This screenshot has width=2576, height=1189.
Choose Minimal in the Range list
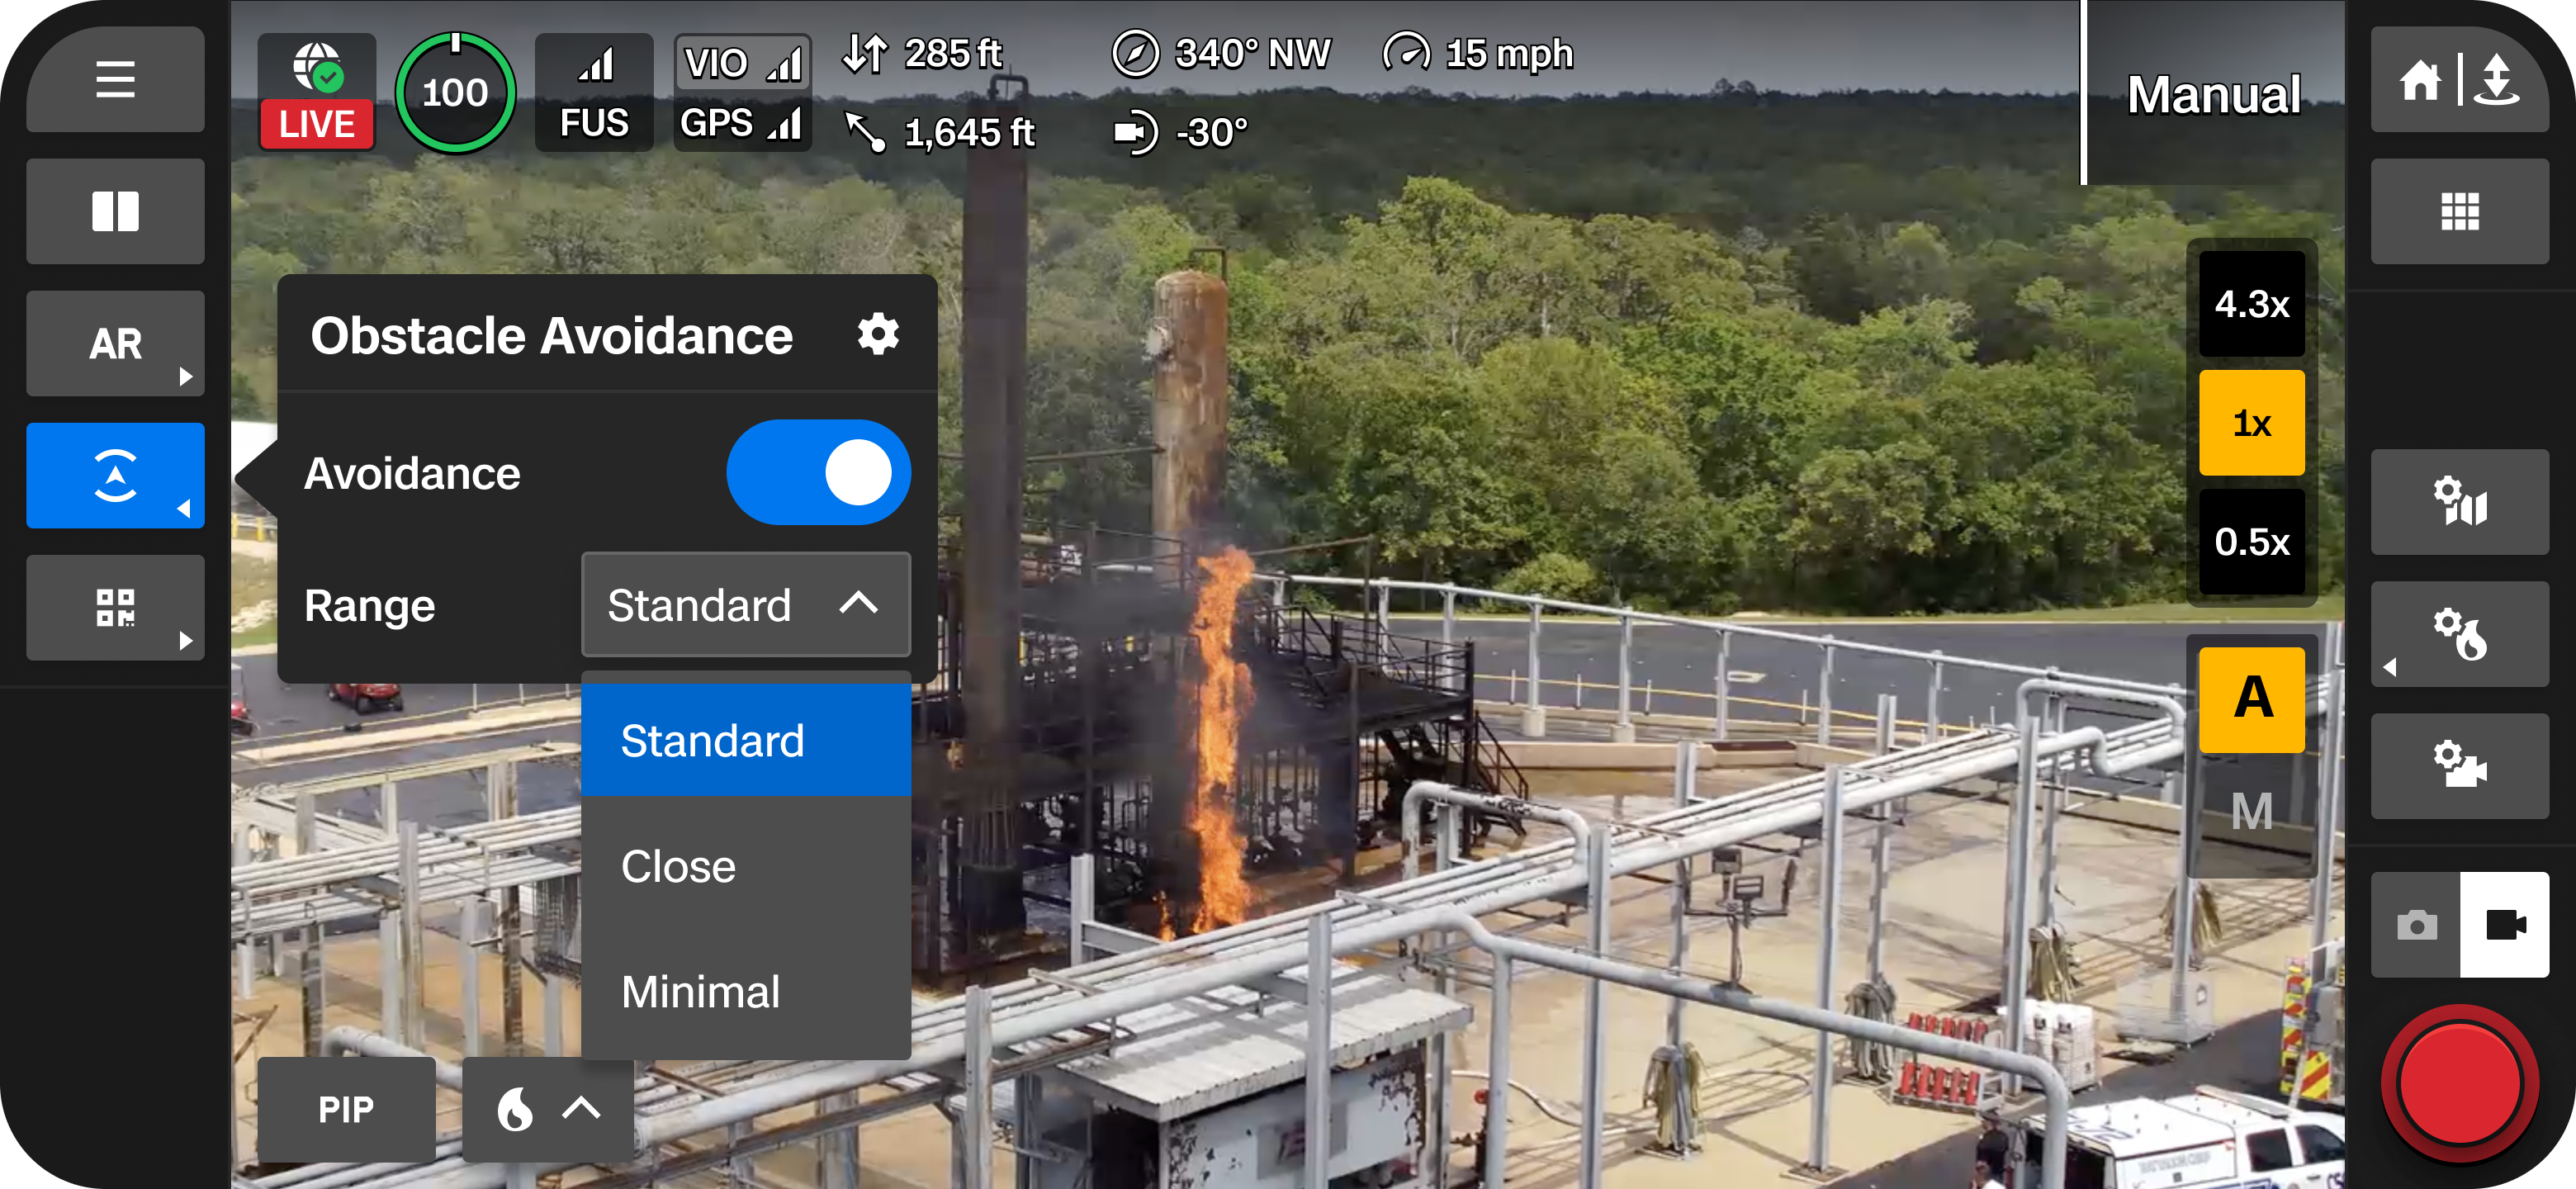pos(746,992)
